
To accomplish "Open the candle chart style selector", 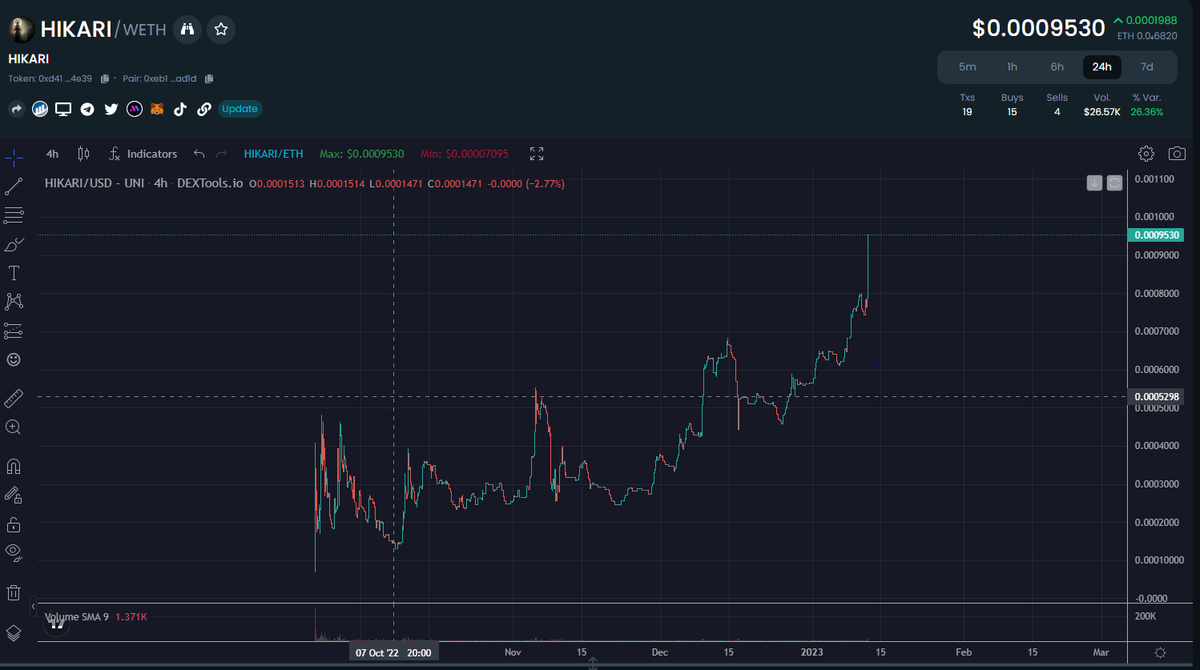I will coord(83,153).
